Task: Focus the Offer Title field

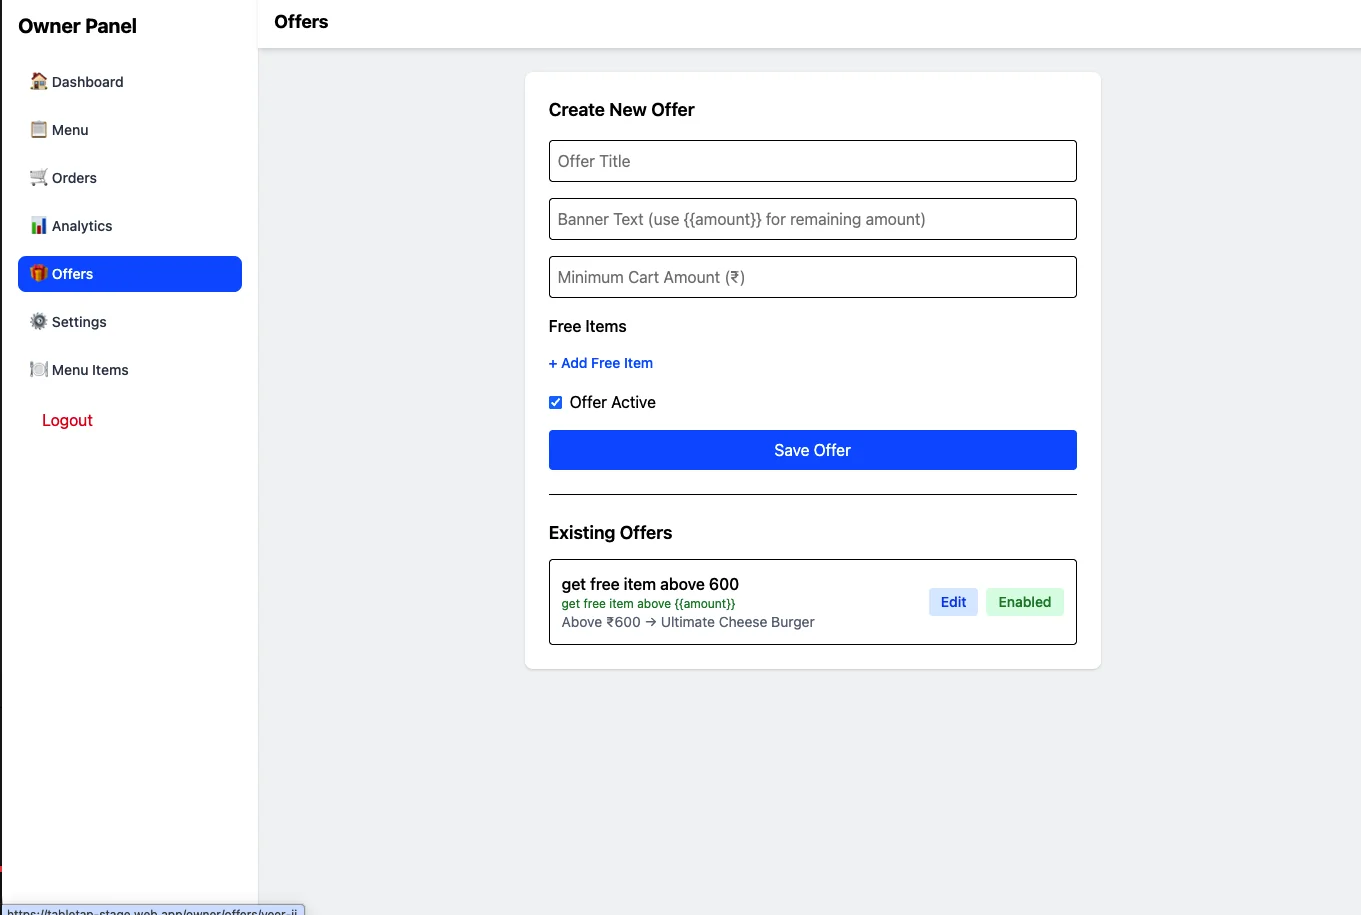Action: 812,161
